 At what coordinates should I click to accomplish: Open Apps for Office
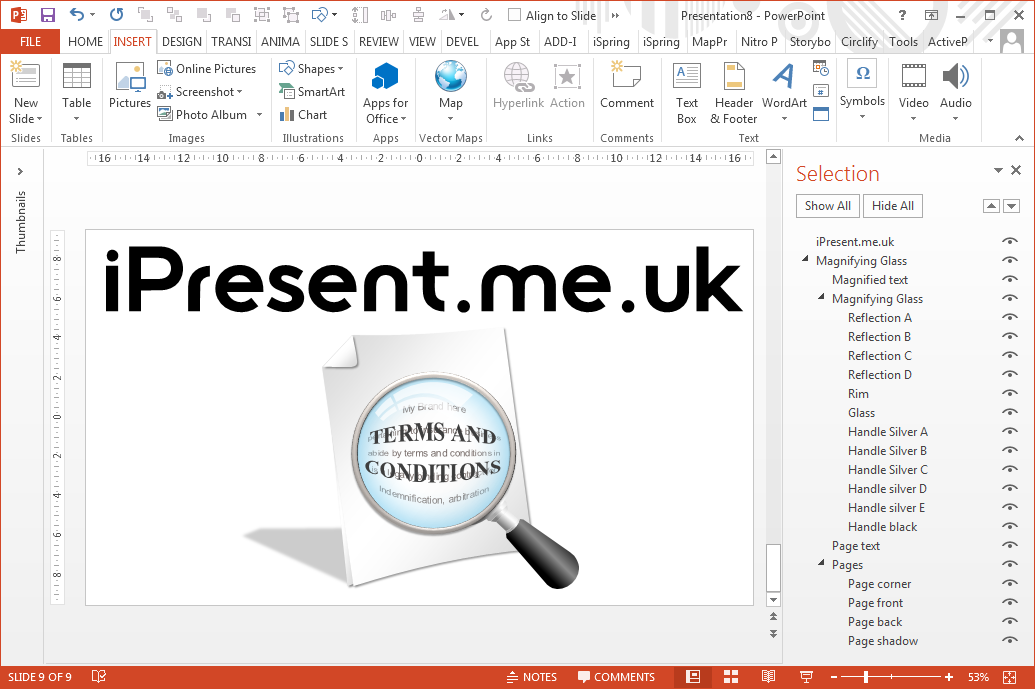385,92
